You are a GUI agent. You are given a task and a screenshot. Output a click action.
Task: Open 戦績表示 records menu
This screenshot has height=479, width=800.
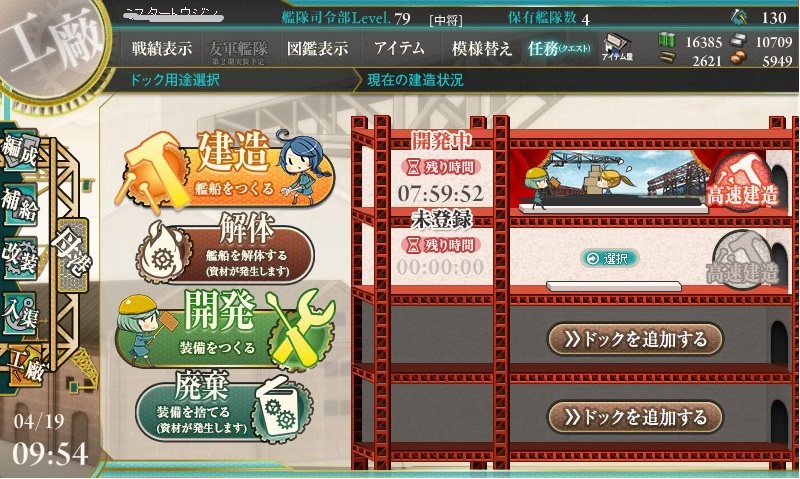pos(162,48)
